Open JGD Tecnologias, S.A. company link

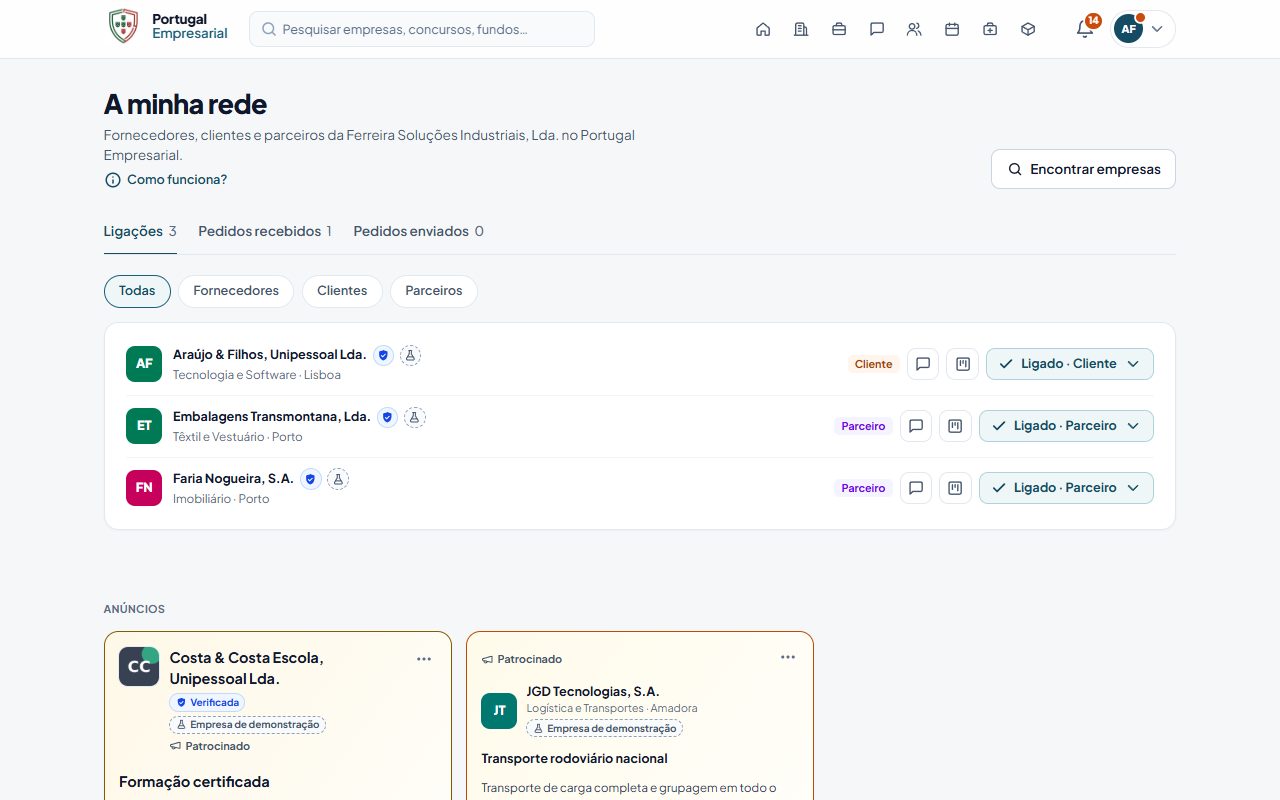click(593, 691)
